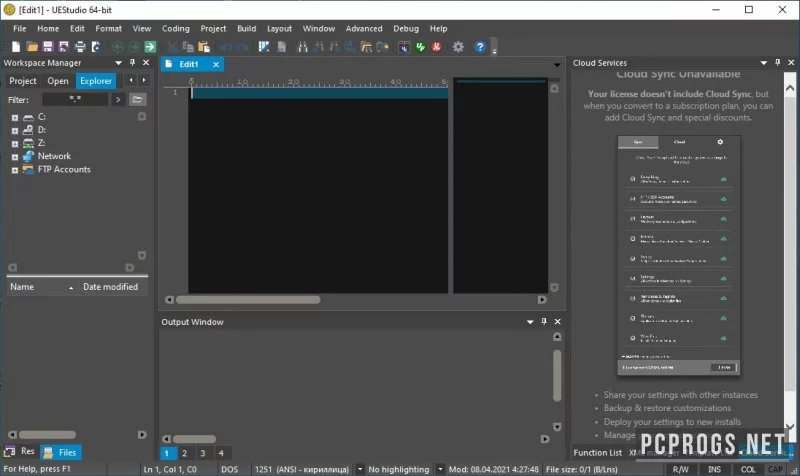This screenshot has height=476, width=800.
Task: Go forward with round green right arrow
Action: [134, 47]
